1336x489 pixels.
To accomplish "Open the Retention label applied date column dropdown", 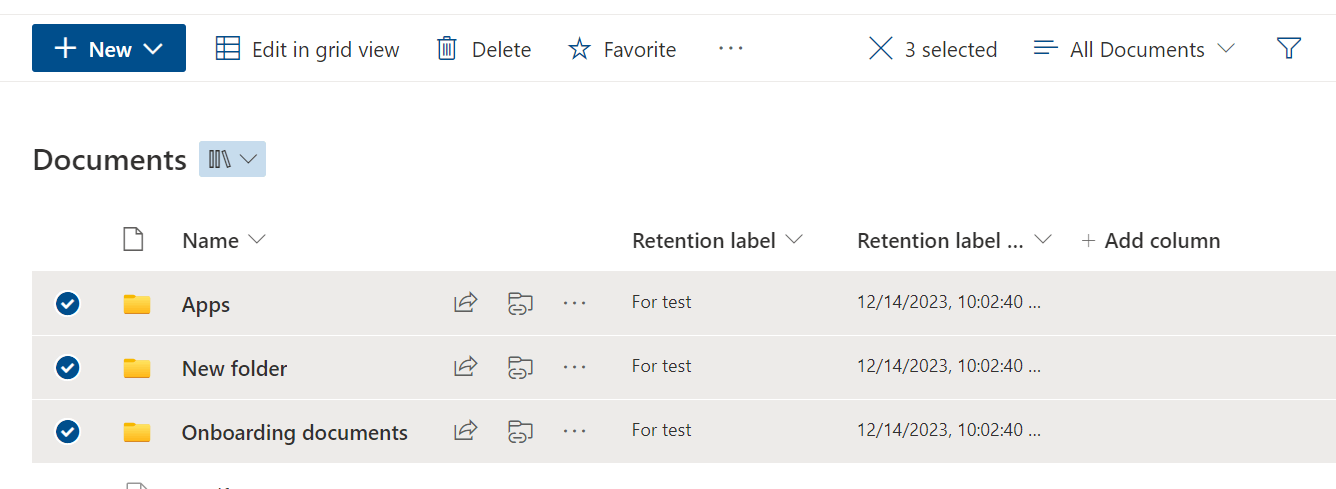I will tap(955, 241).
